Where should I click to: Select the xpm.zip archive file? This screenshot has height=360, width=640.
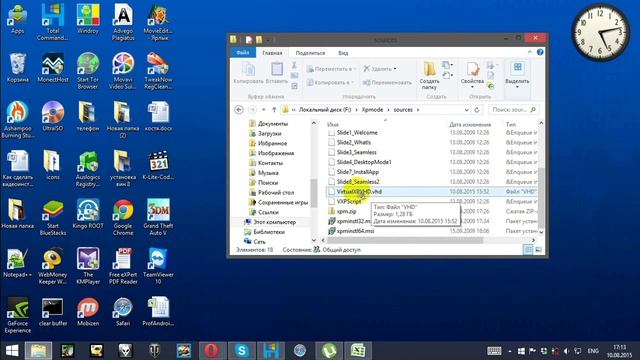[347, 211]
